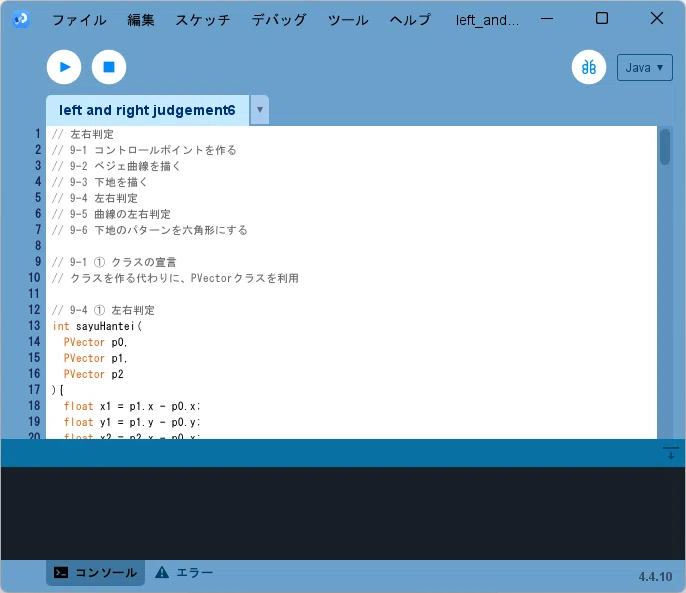Open the デバッグ menu
The image size is (686, 593).
(279, 20)
